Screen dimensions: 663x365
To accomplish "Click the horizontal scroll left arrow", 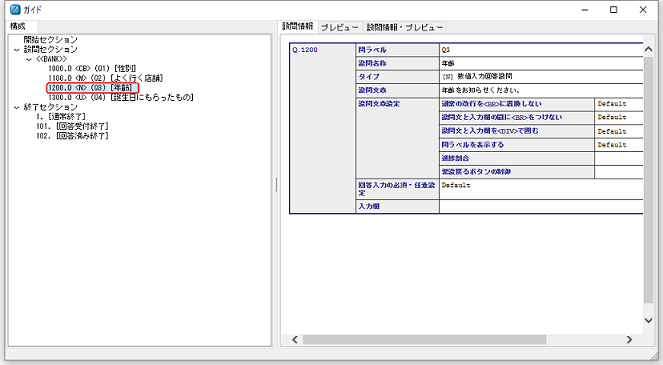I will point(295,340).
